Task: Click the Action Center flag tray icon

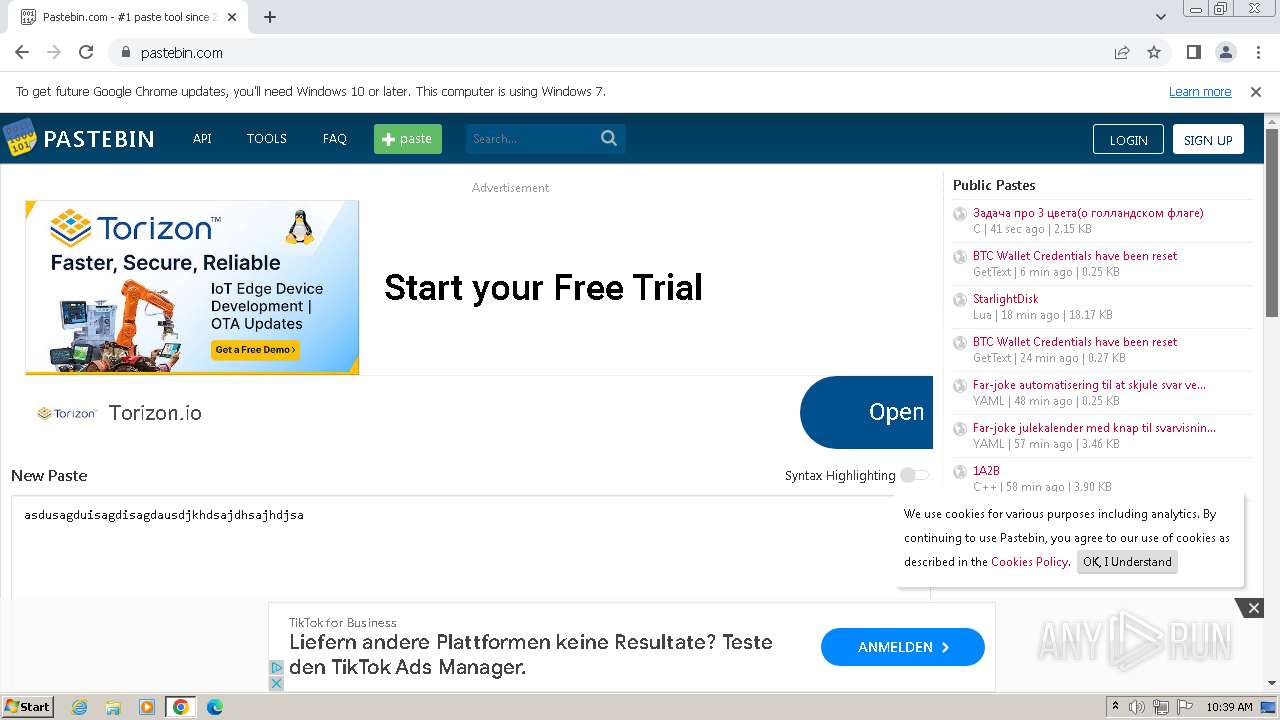Action: coord(1185,707)
